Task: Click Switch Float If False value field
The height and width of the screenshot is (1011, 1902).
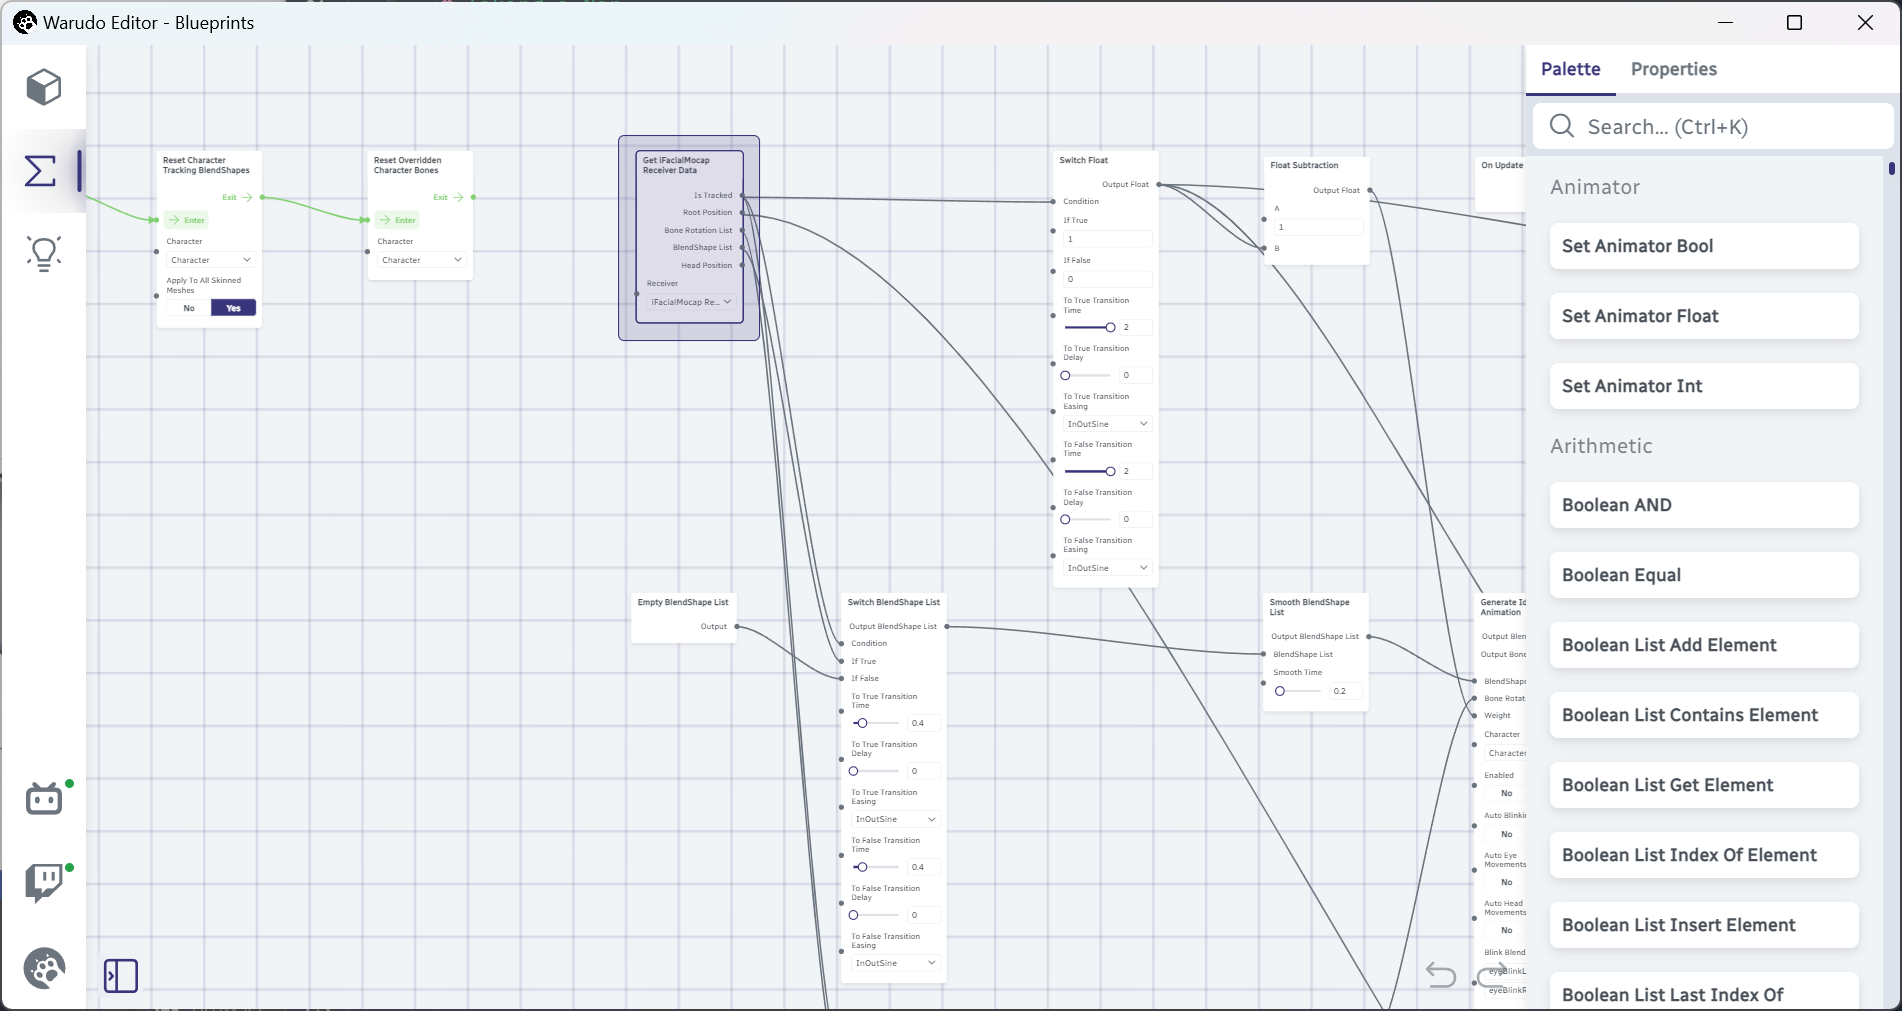Action: click(1108, 279)
